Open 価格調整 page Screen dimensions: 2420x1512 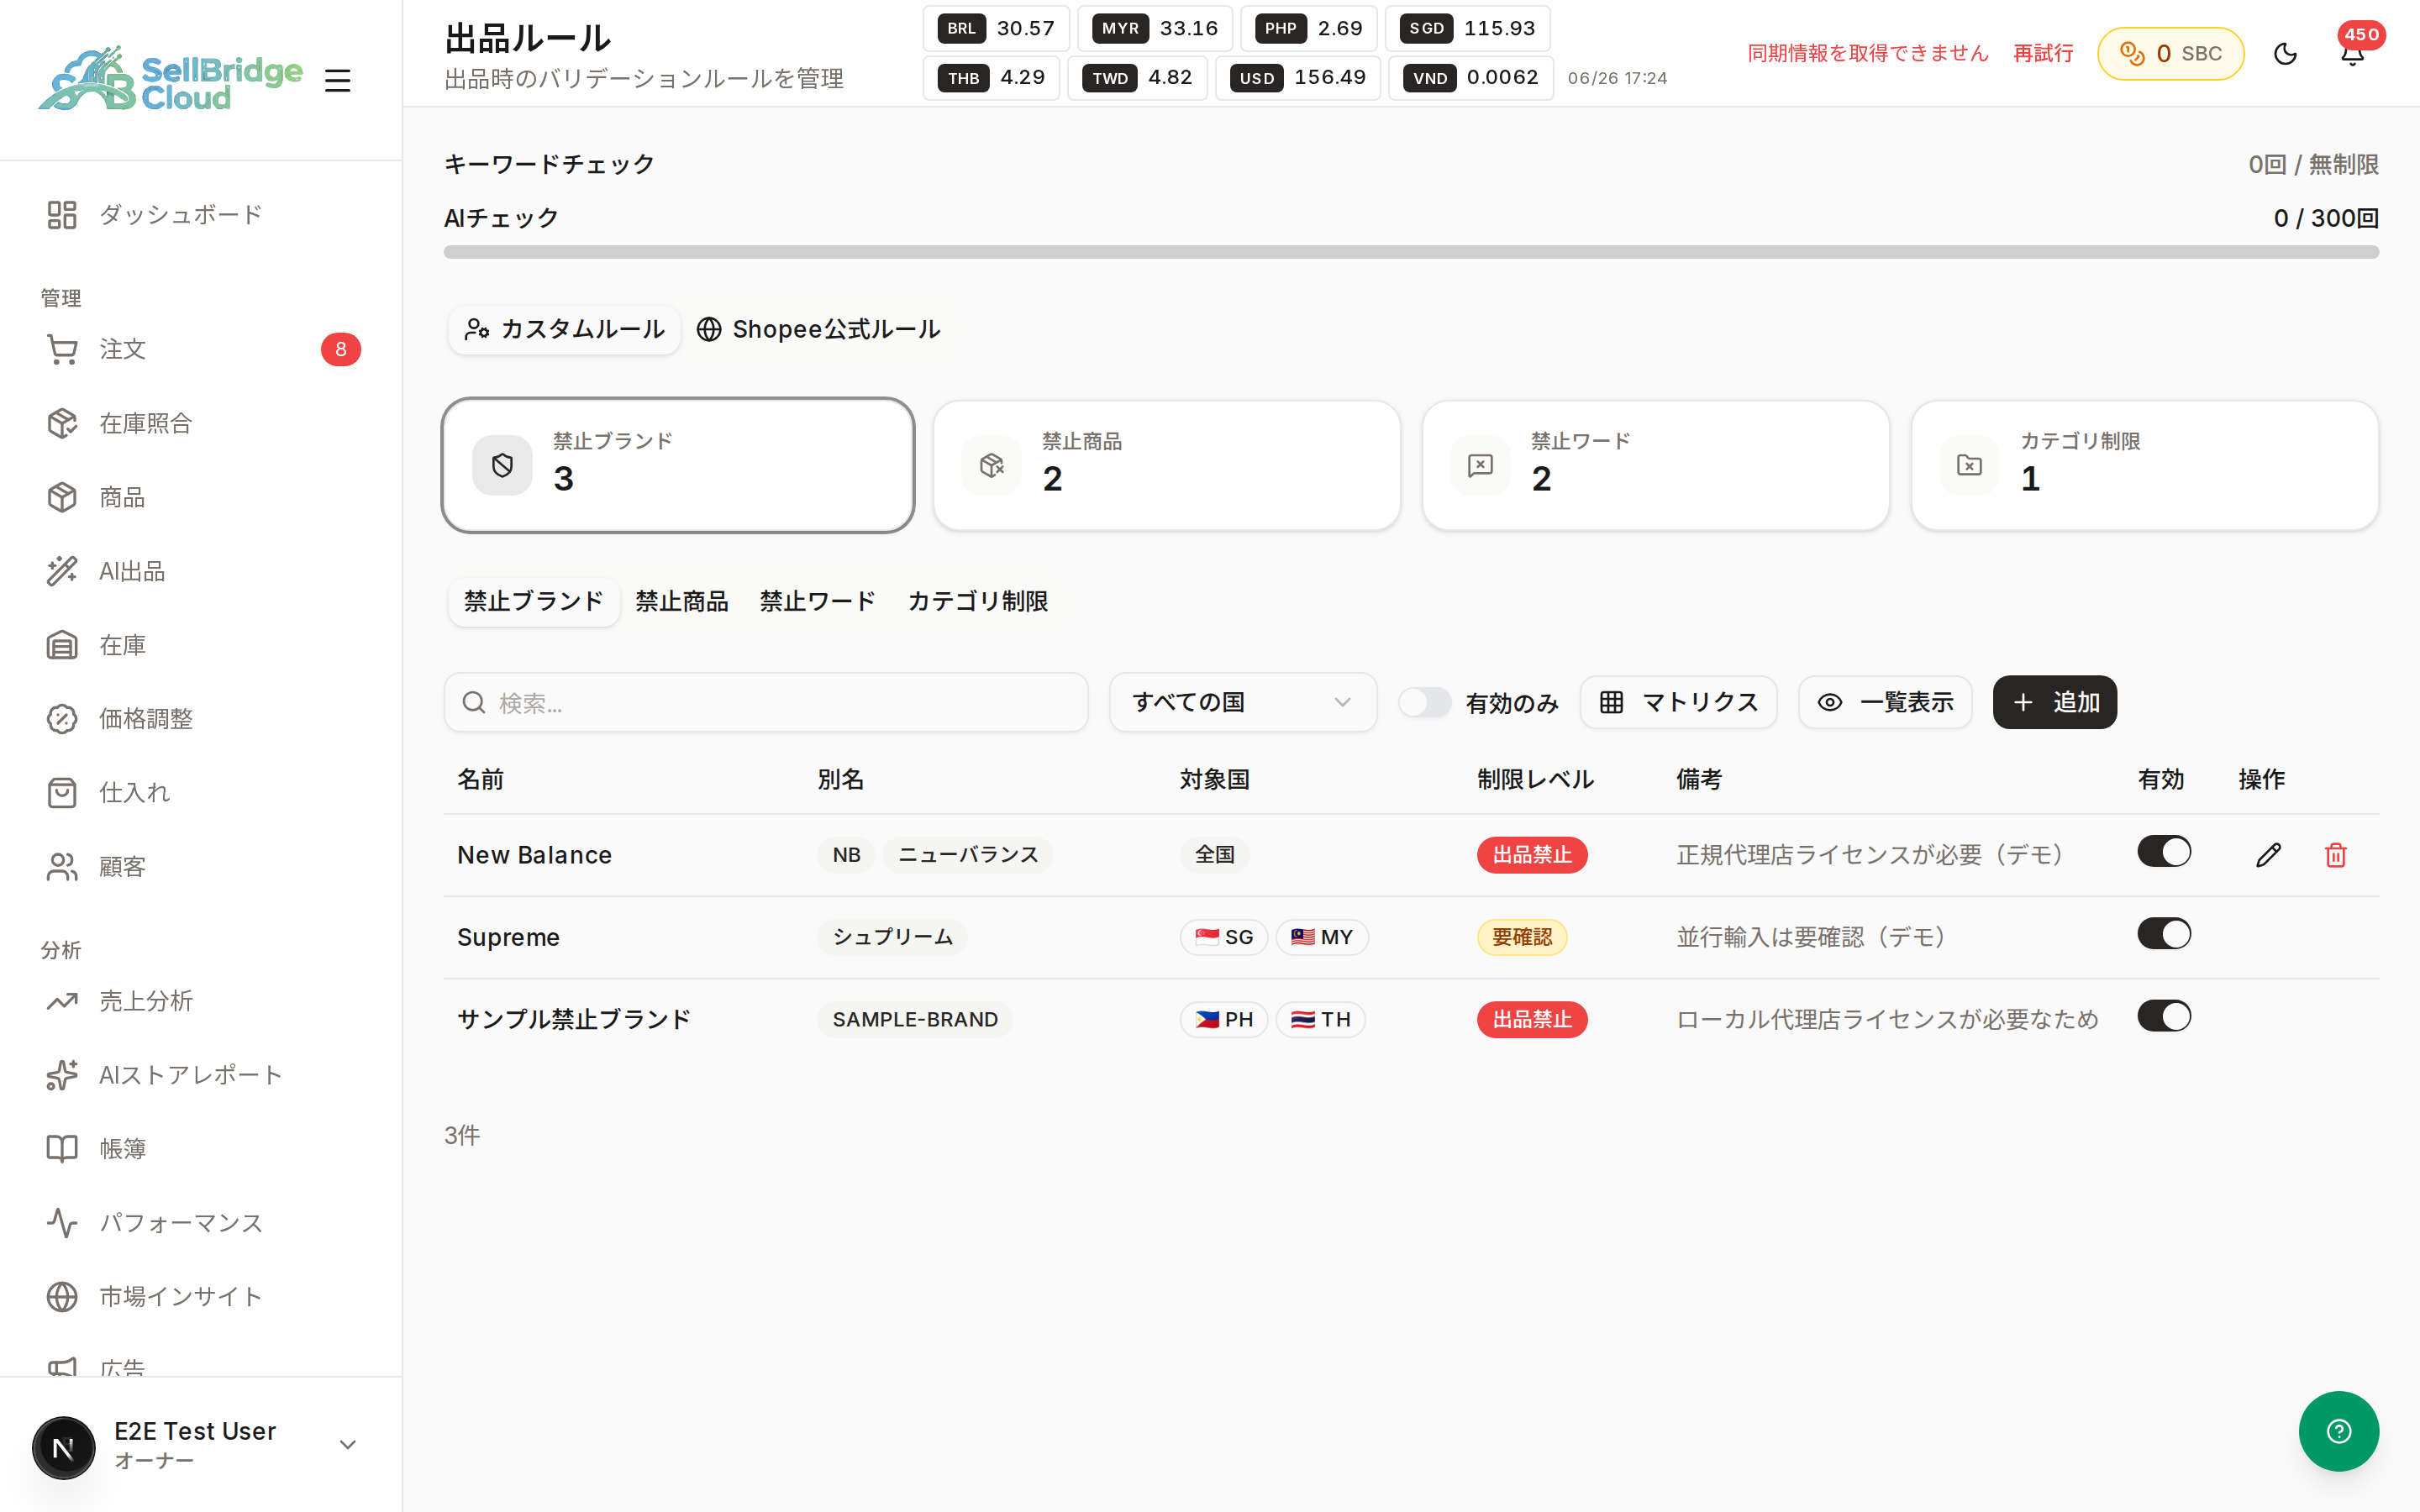[x=200, y=718]
